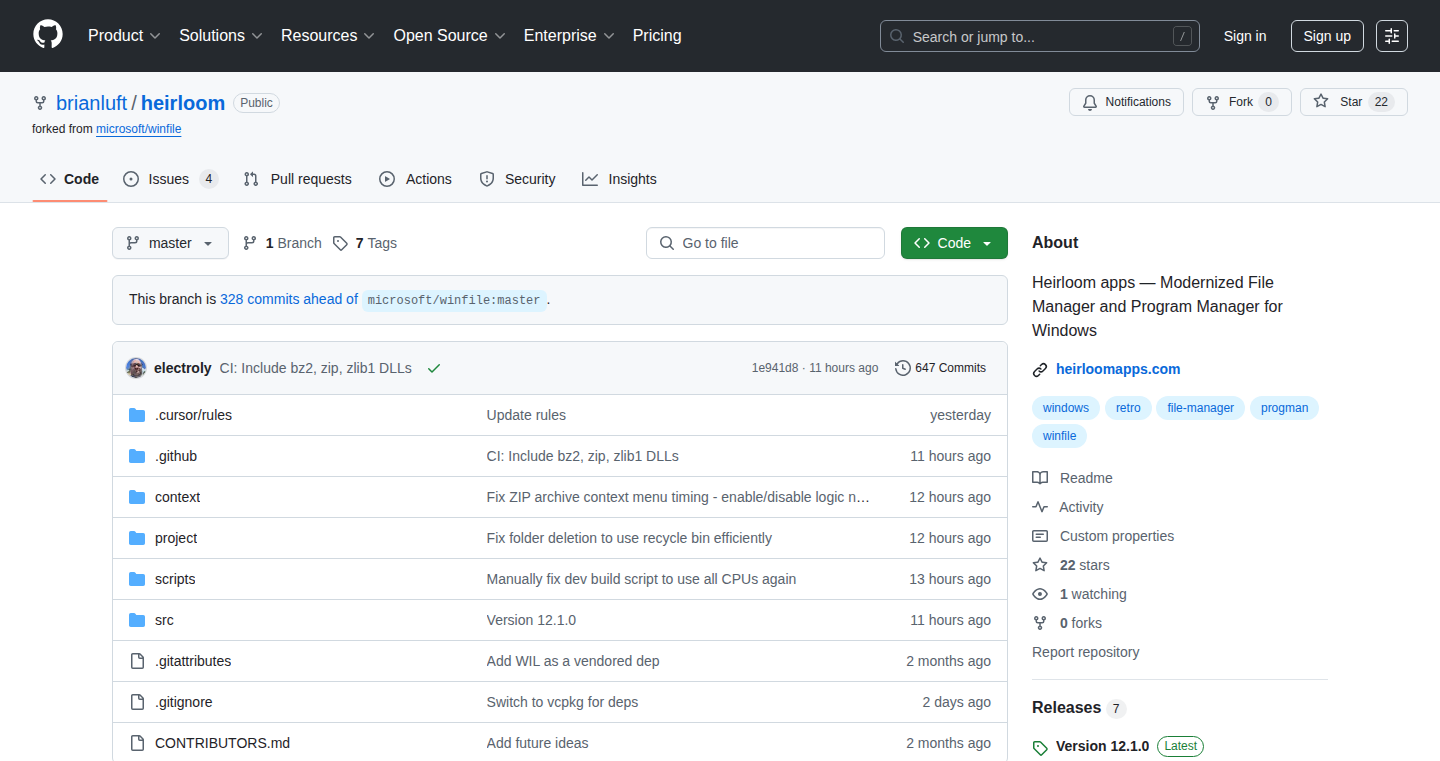Click the folder icon for .cursor/rules
This screenshot has width=1440, height=761.
[x=137, y=415]
